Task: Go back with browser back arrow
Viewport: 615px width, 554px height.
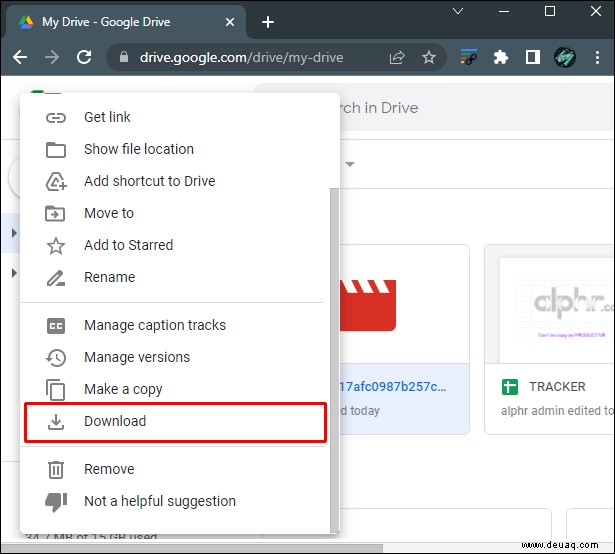Action: click(20, 58)
